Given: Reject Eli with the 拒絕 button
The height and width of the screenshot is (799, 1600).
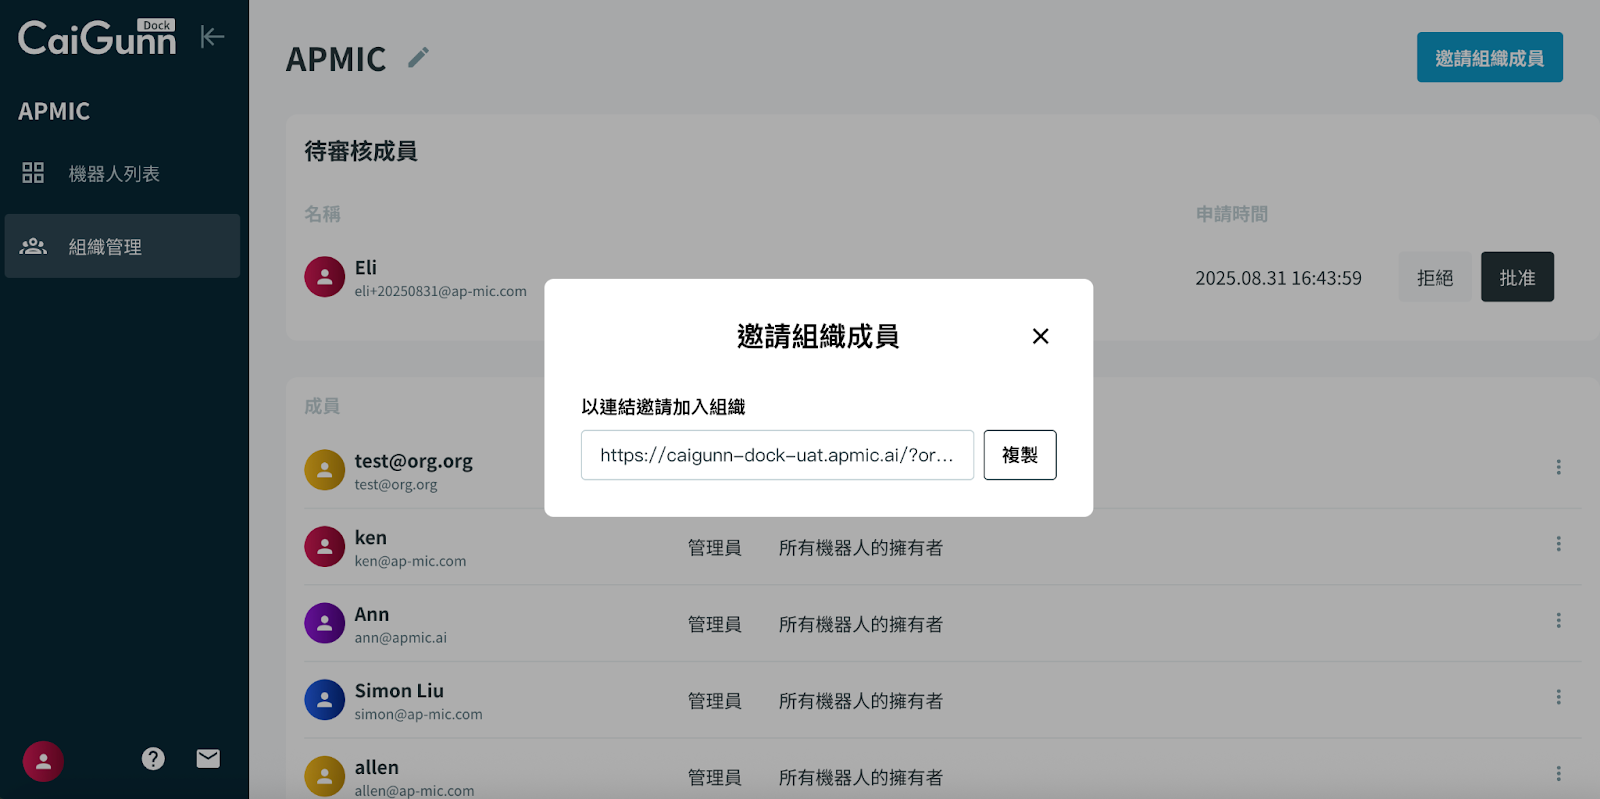Looking at the screenshot, I should pyautogui.click(x=1435, y=278).
